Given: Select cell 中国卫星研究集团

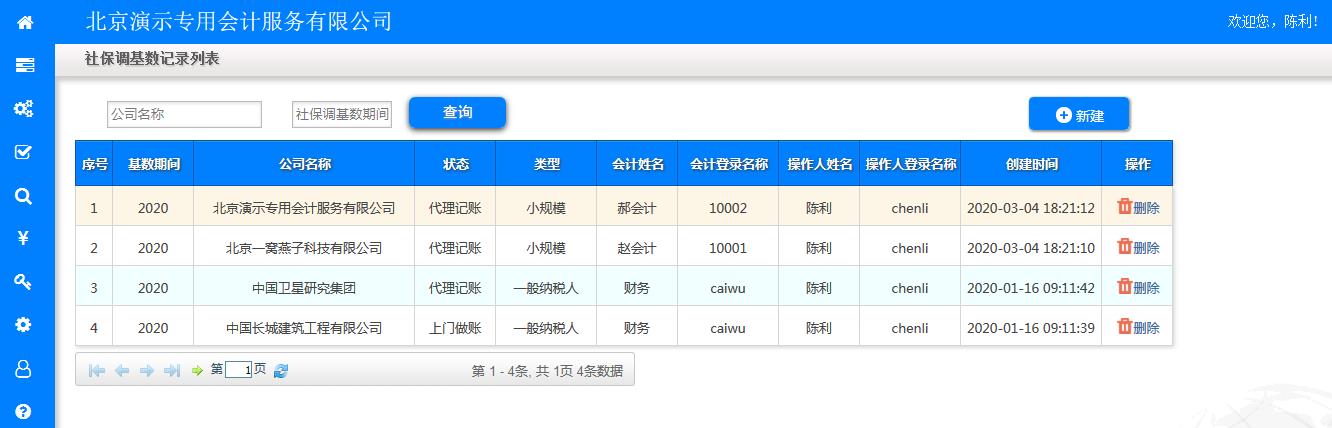Looking at the screenshot, I should coord(304,288).
